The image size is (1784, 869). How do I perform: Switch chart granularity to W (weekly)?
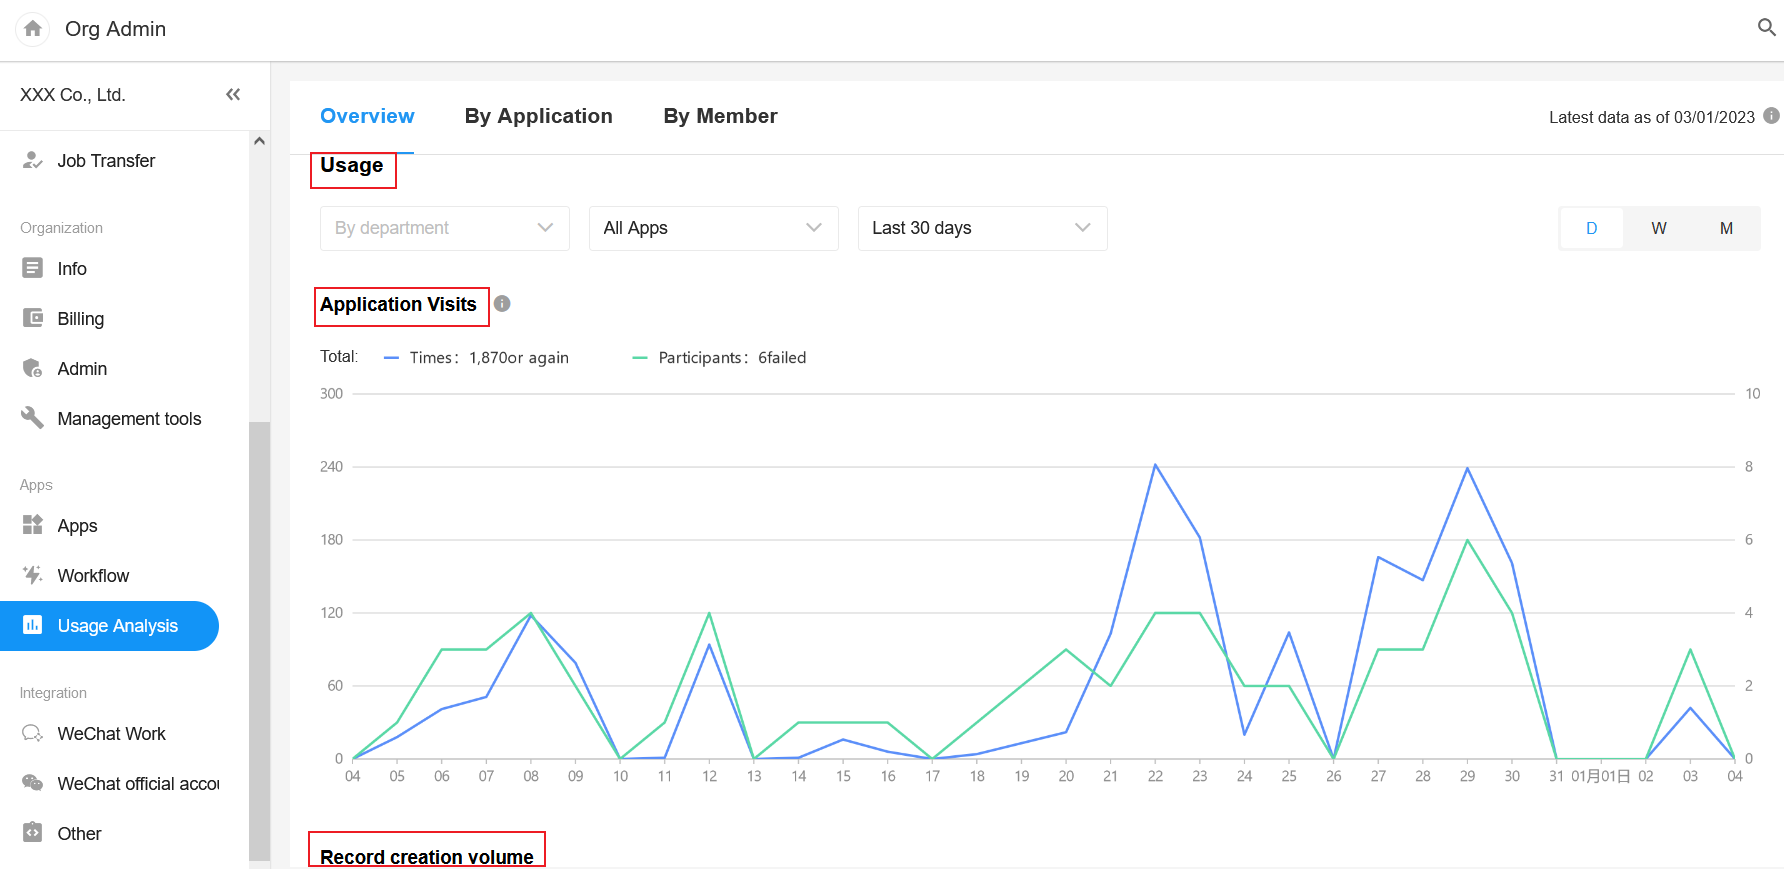tap(1658, 229)
